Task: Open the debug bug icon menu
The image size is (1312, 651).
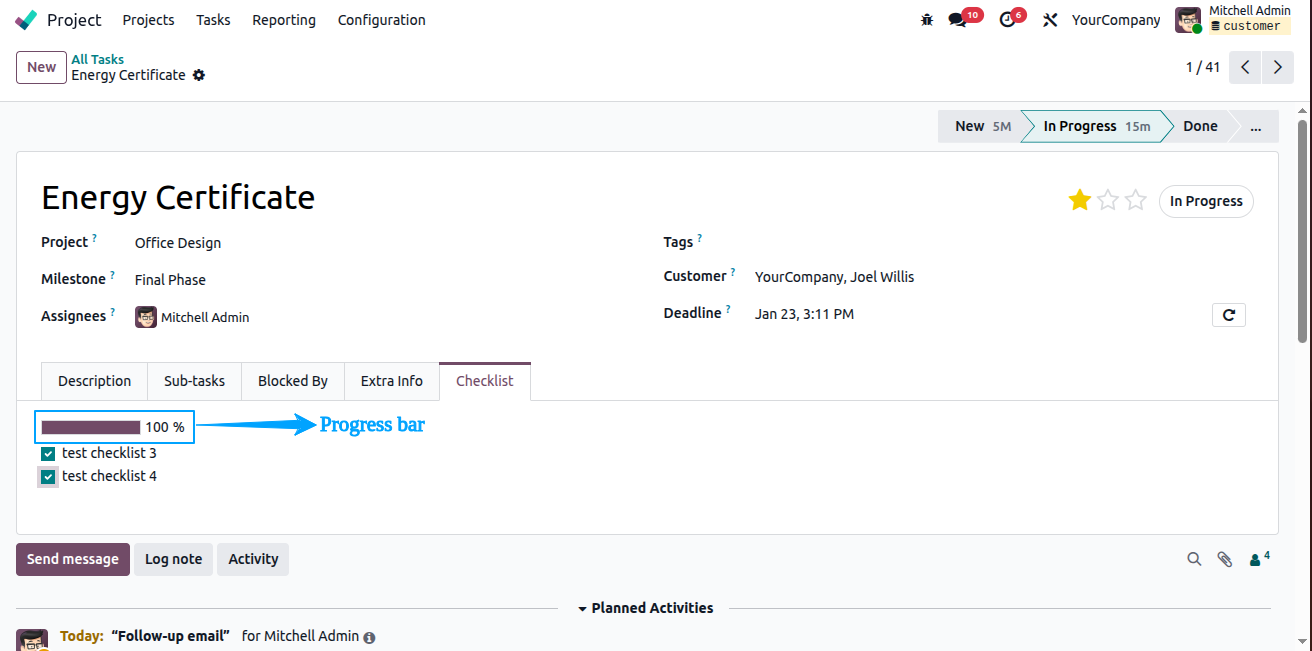Action: pyautogui.click(x=926, y=20)
